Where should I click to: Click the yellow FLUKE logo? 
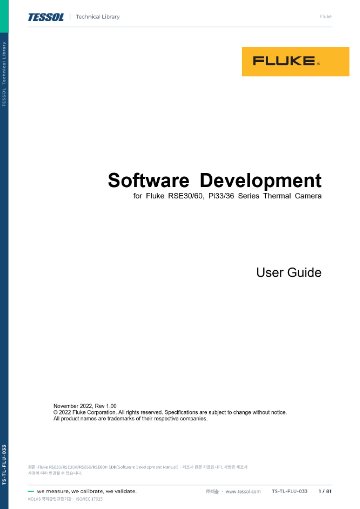pos(295,61)
